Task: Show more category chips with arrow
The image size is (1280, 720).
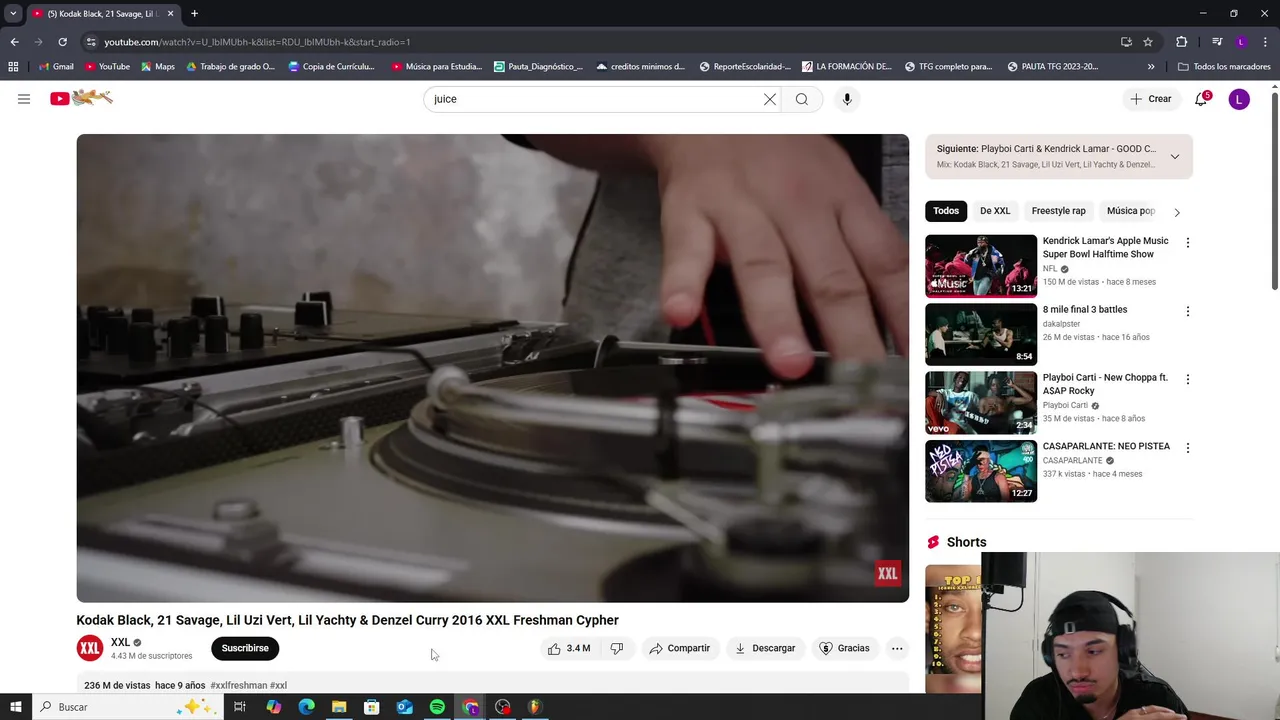Action: click(1177, 212)
